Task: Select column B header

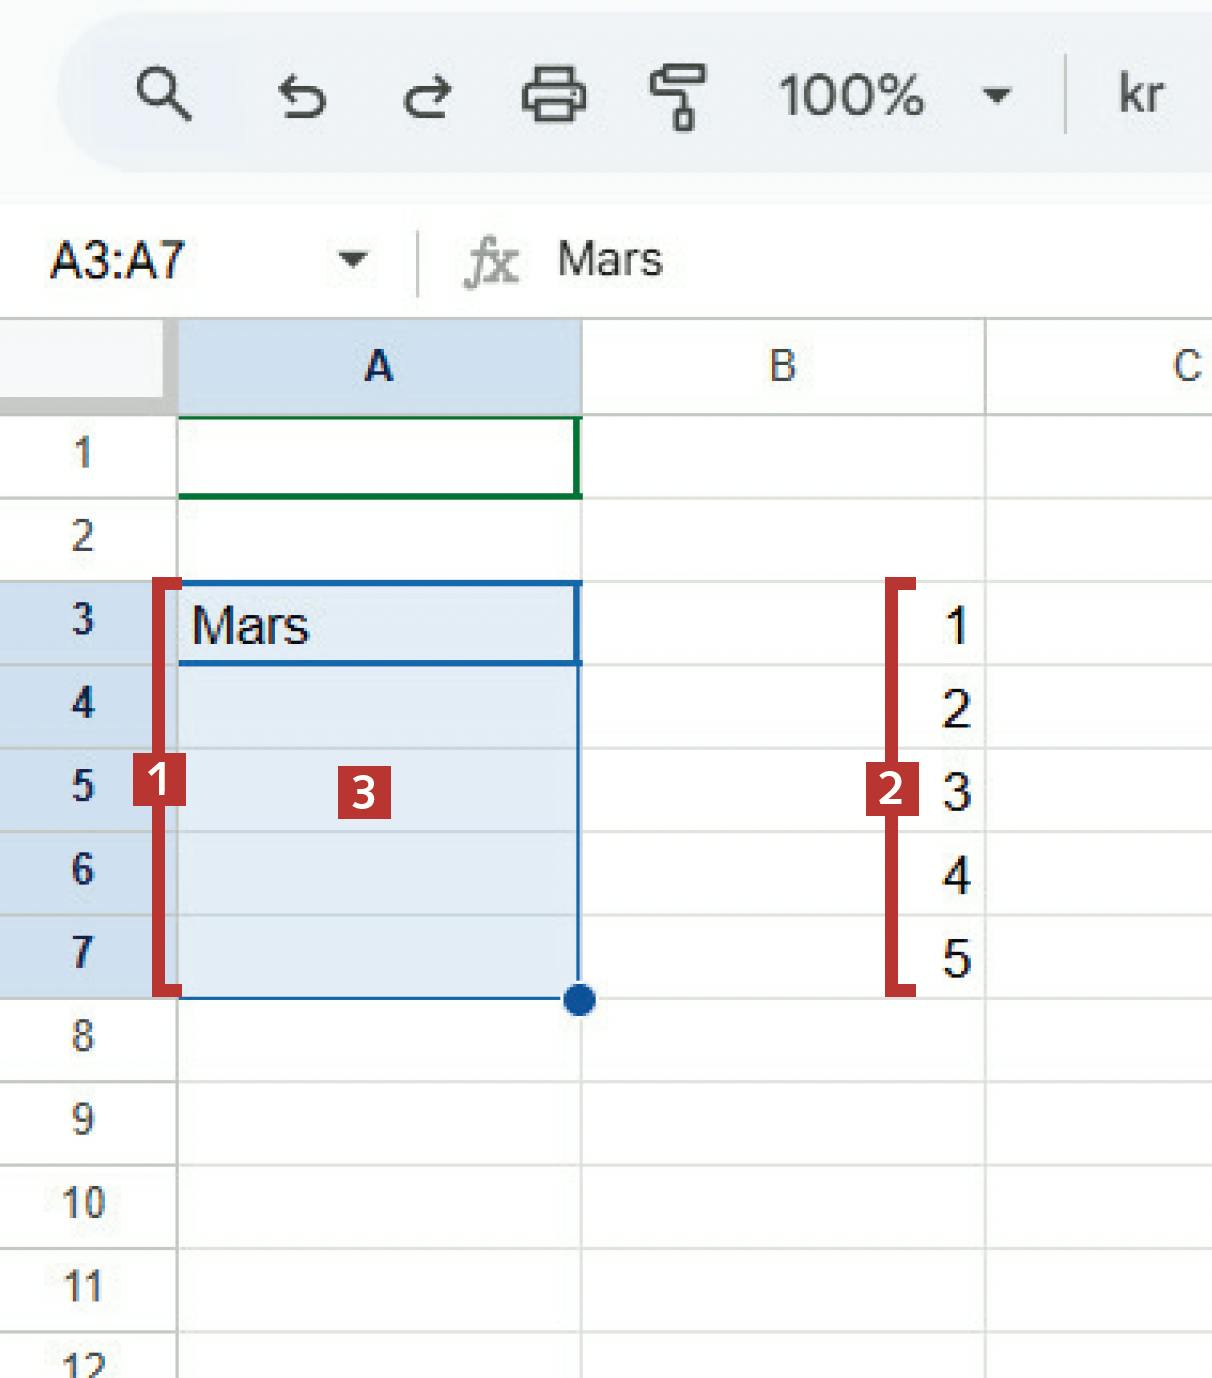Action: pyautogui.click(x=782, y=366)
